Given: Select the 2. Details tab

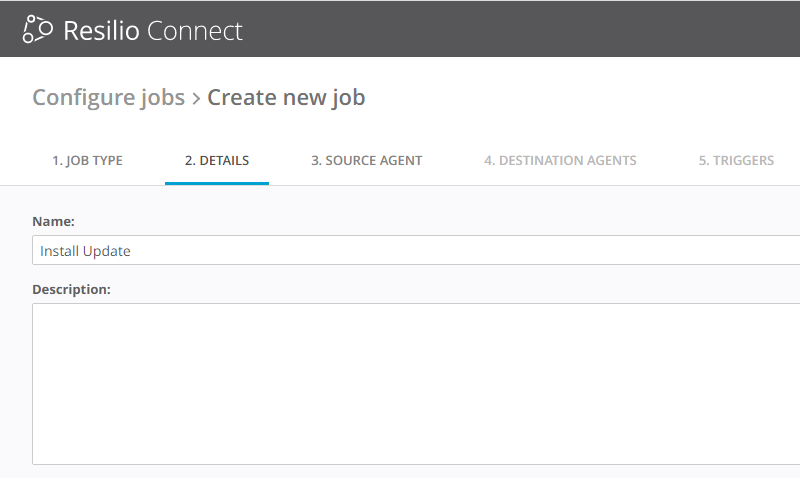Looking at the screenshot, I should pos(217,160).
